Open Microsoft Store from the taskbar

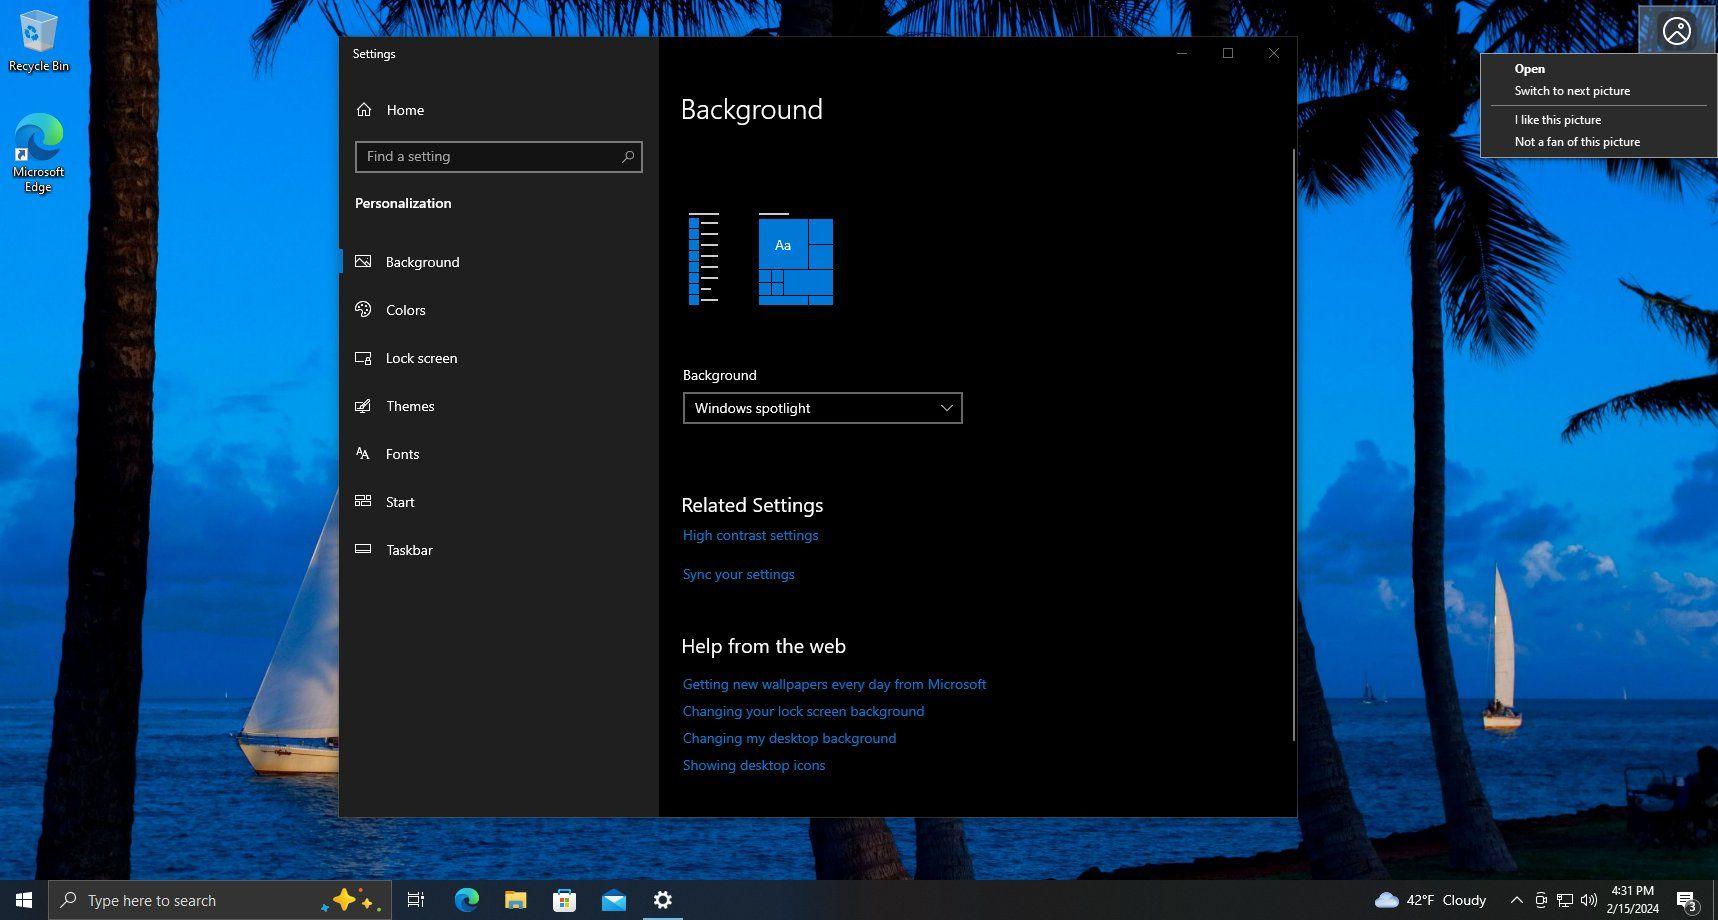564,900
